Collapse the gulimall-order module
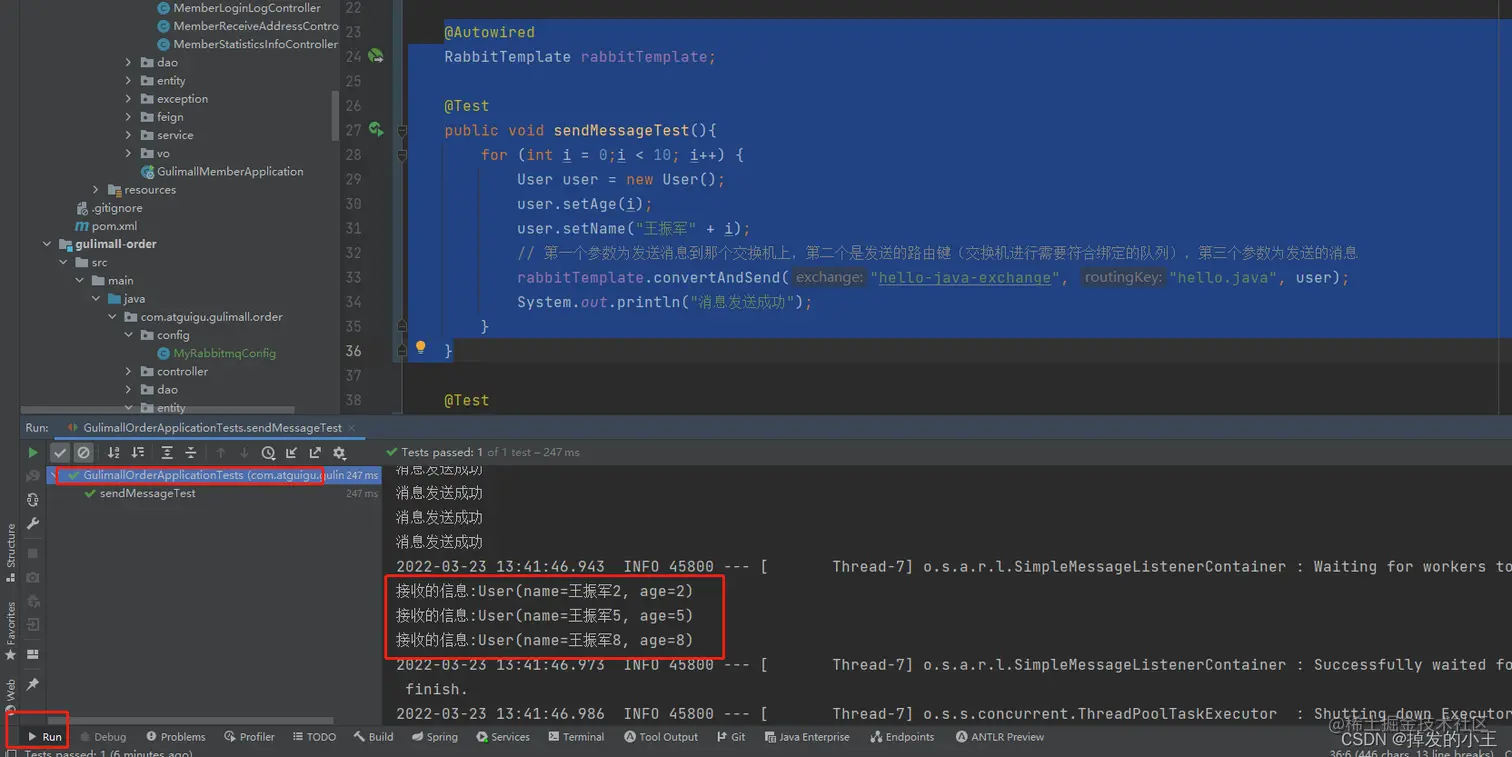The height and width of the screenshot is (757, 1512). [47, 244]
